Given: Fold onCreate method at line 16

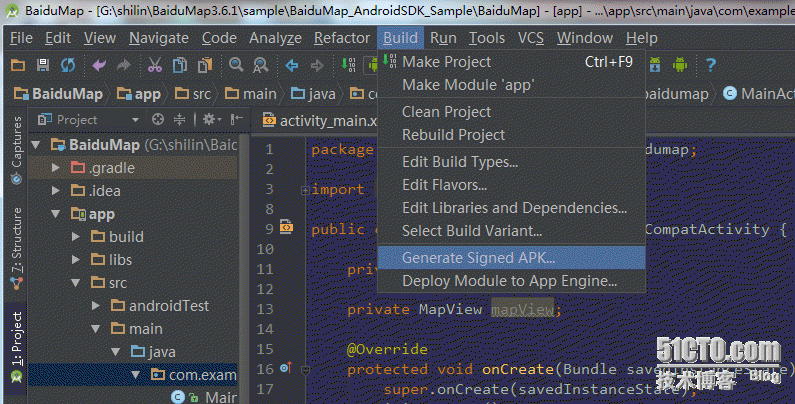Looking at the screenshot, I should [305, 371].
